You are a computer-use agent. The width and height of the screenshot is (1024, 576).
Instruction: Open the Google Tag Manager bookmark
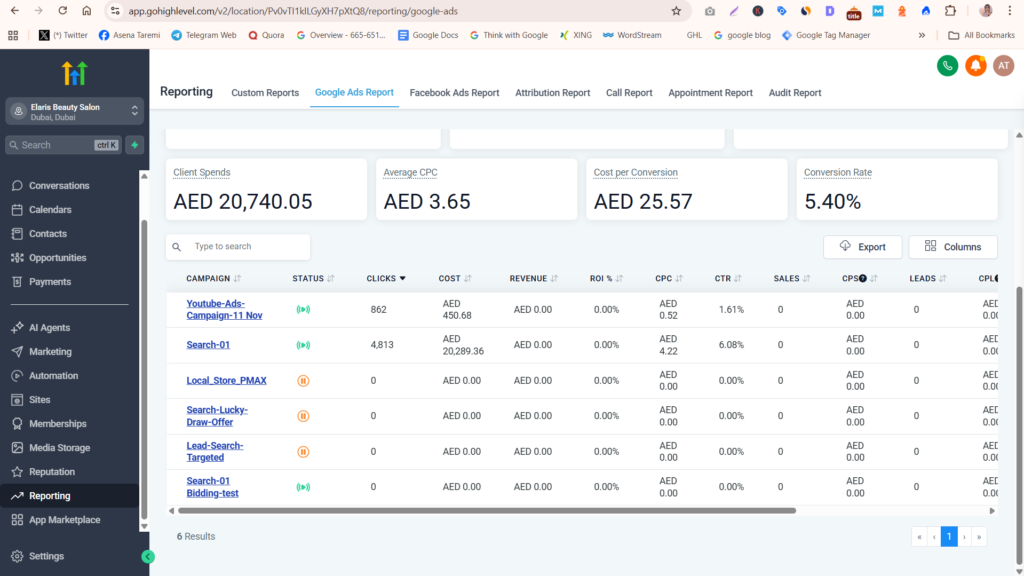pyautogui.click(x=826, y=35)
